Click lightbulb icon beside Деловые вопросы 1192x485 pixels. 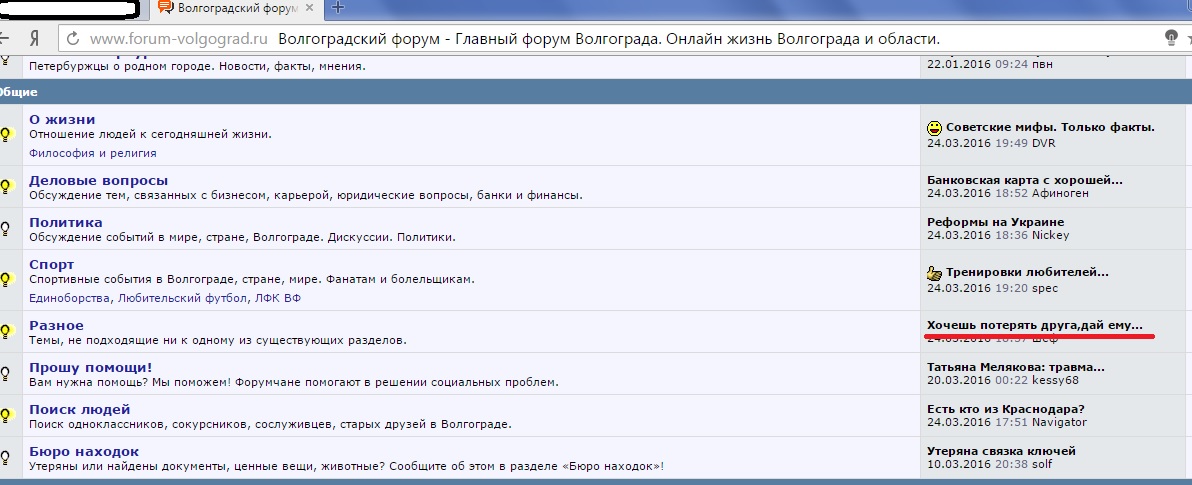(6, 186)
